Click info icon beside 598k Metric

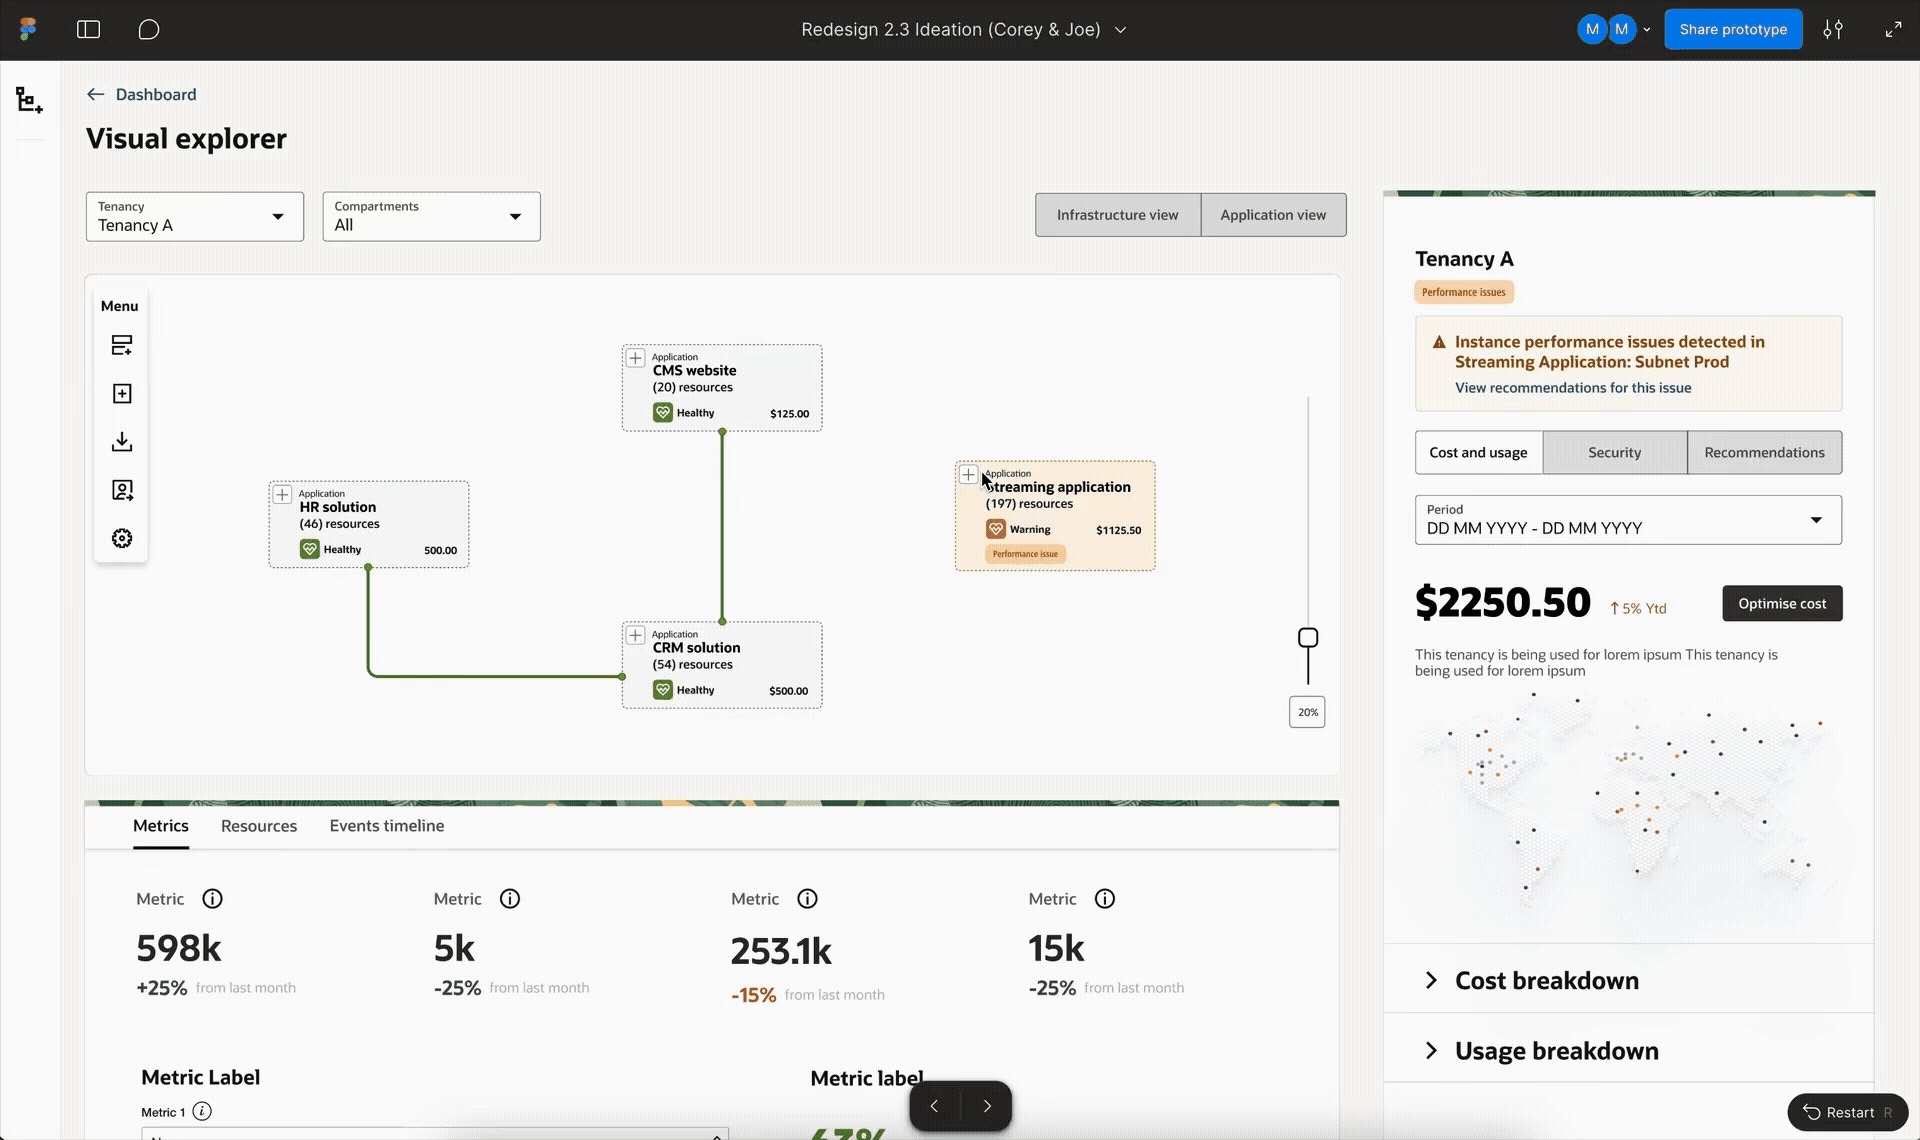pyautogui.click(x=212, y=899)
